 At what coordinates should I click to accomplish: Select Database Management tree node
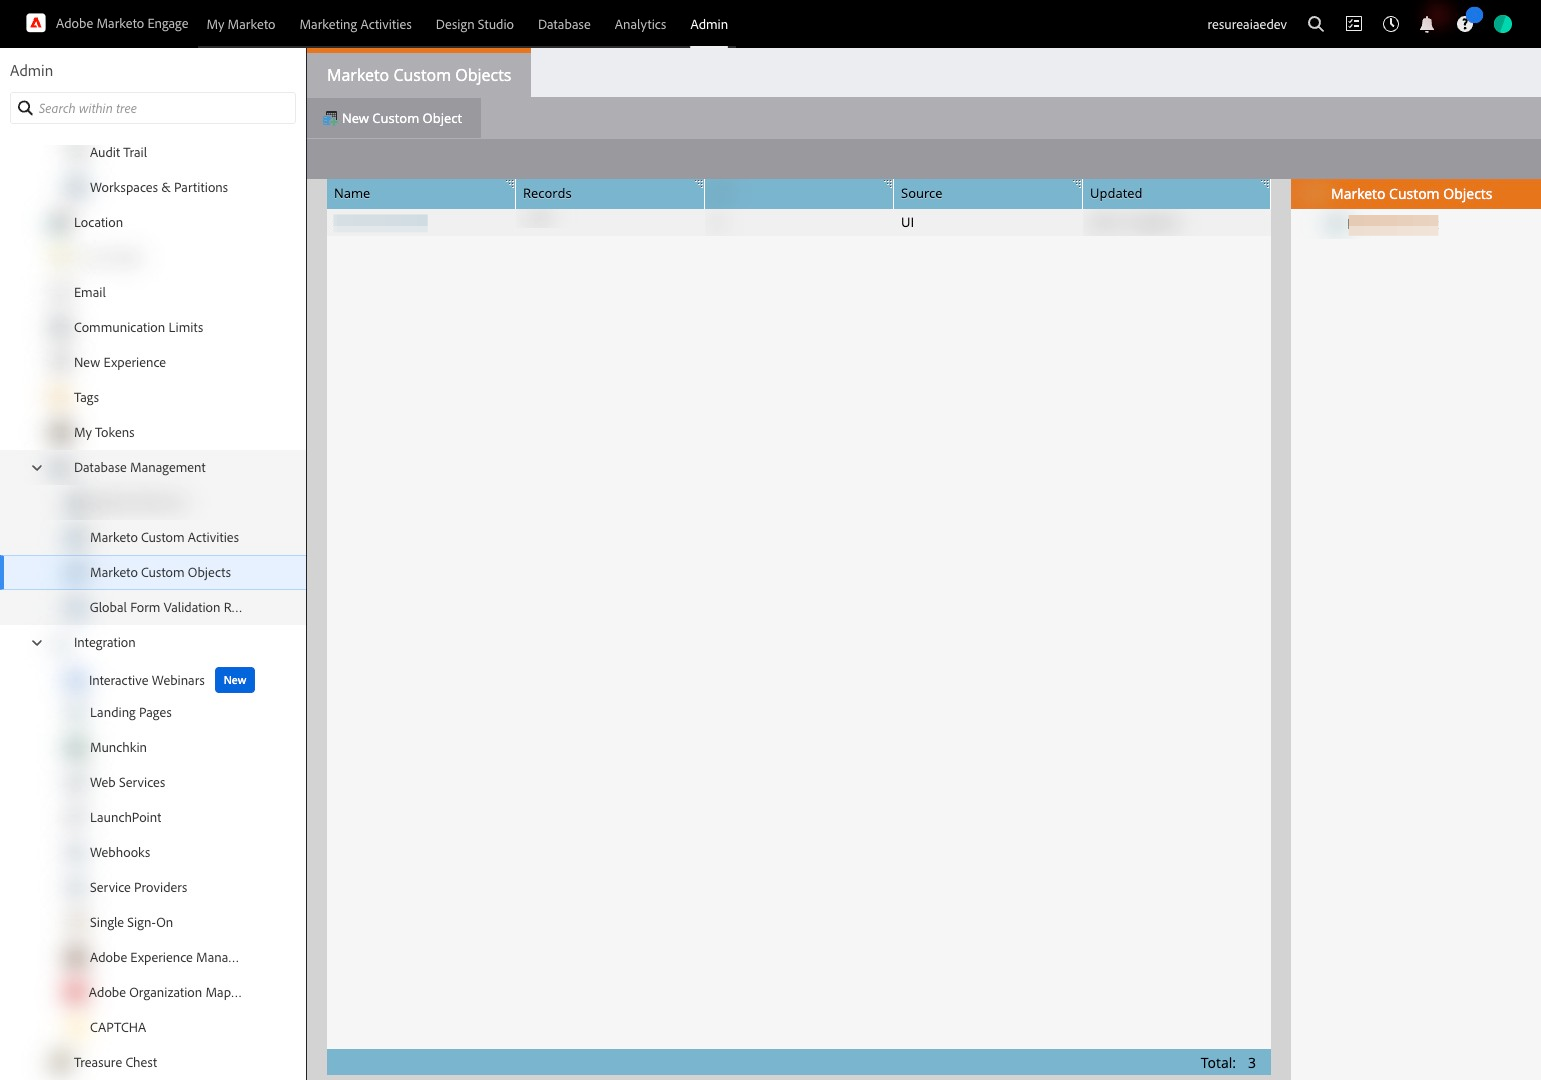click(x=140, y=467)
